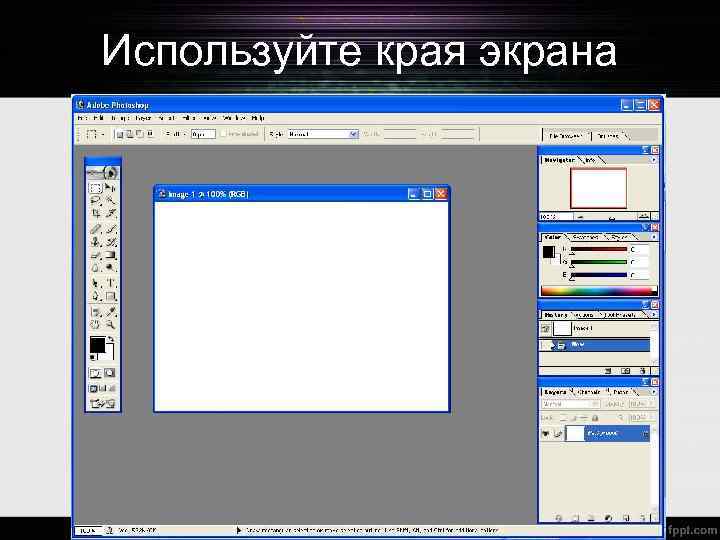Select the Path Selection tool
The image size is (720, 540).
click(x=96, y=283)
